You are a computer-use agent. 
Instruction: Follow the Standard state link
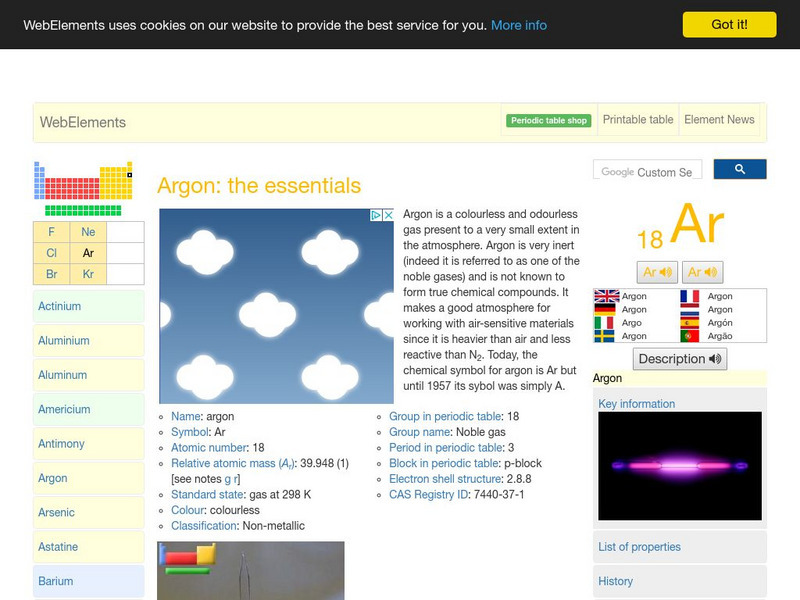tap(207, 495)
